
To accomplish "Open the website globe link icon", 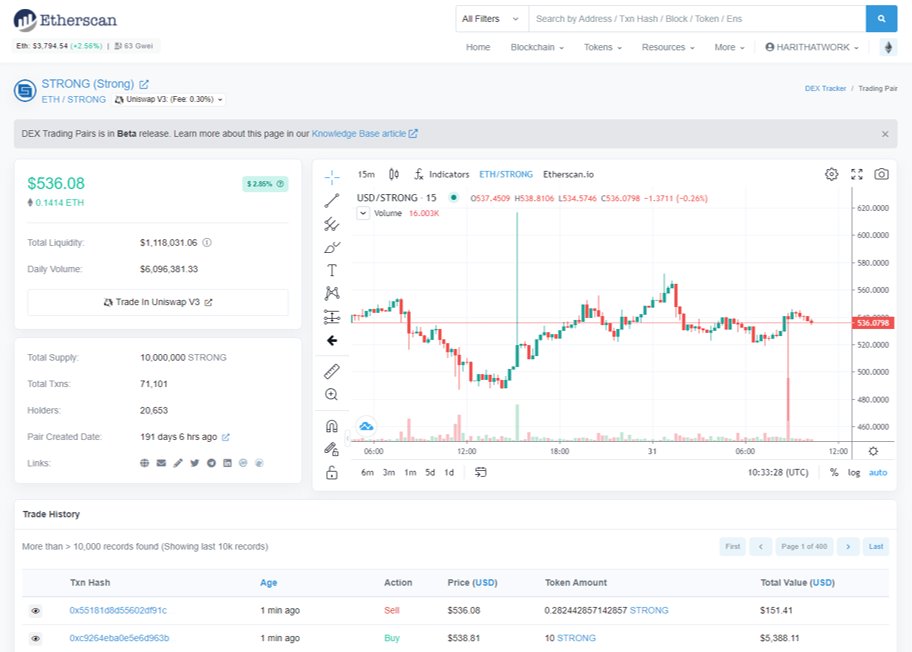I will pos(144,463).
